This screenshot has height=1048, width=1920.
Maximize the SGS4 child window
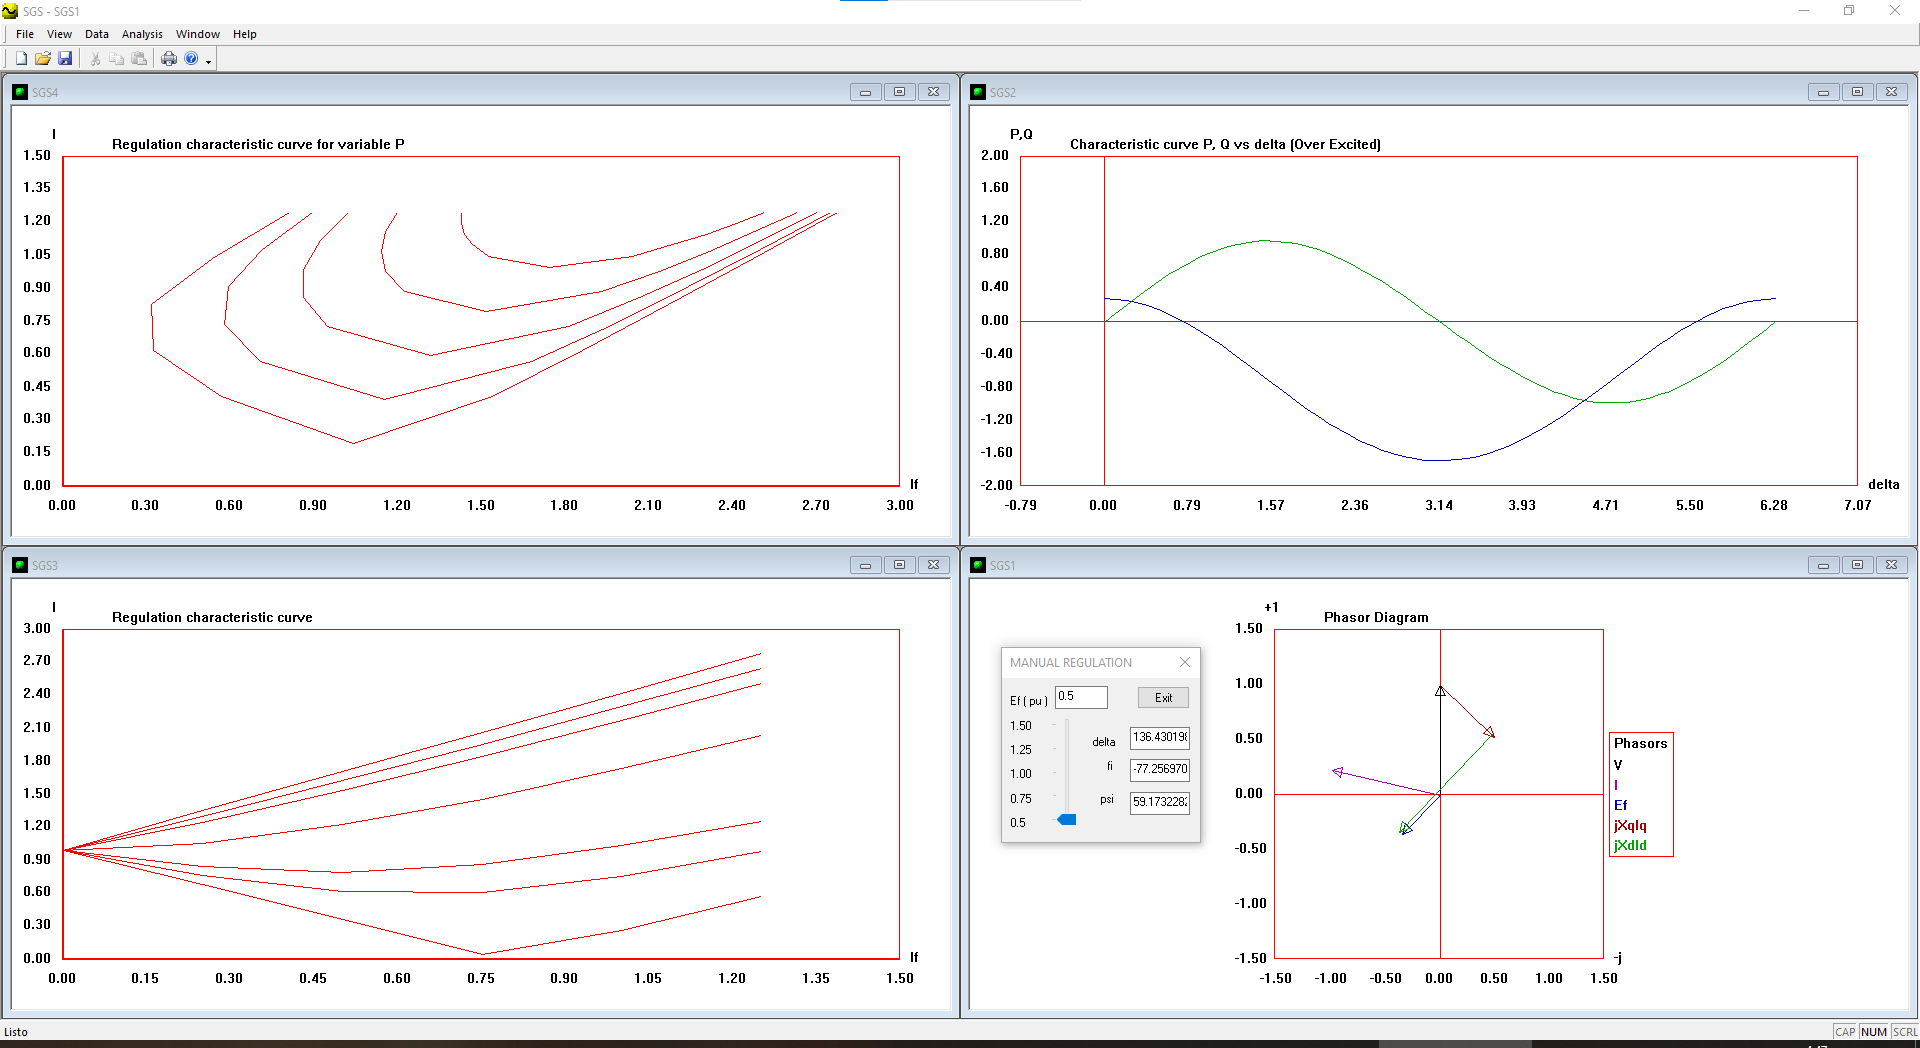point(899,92)
